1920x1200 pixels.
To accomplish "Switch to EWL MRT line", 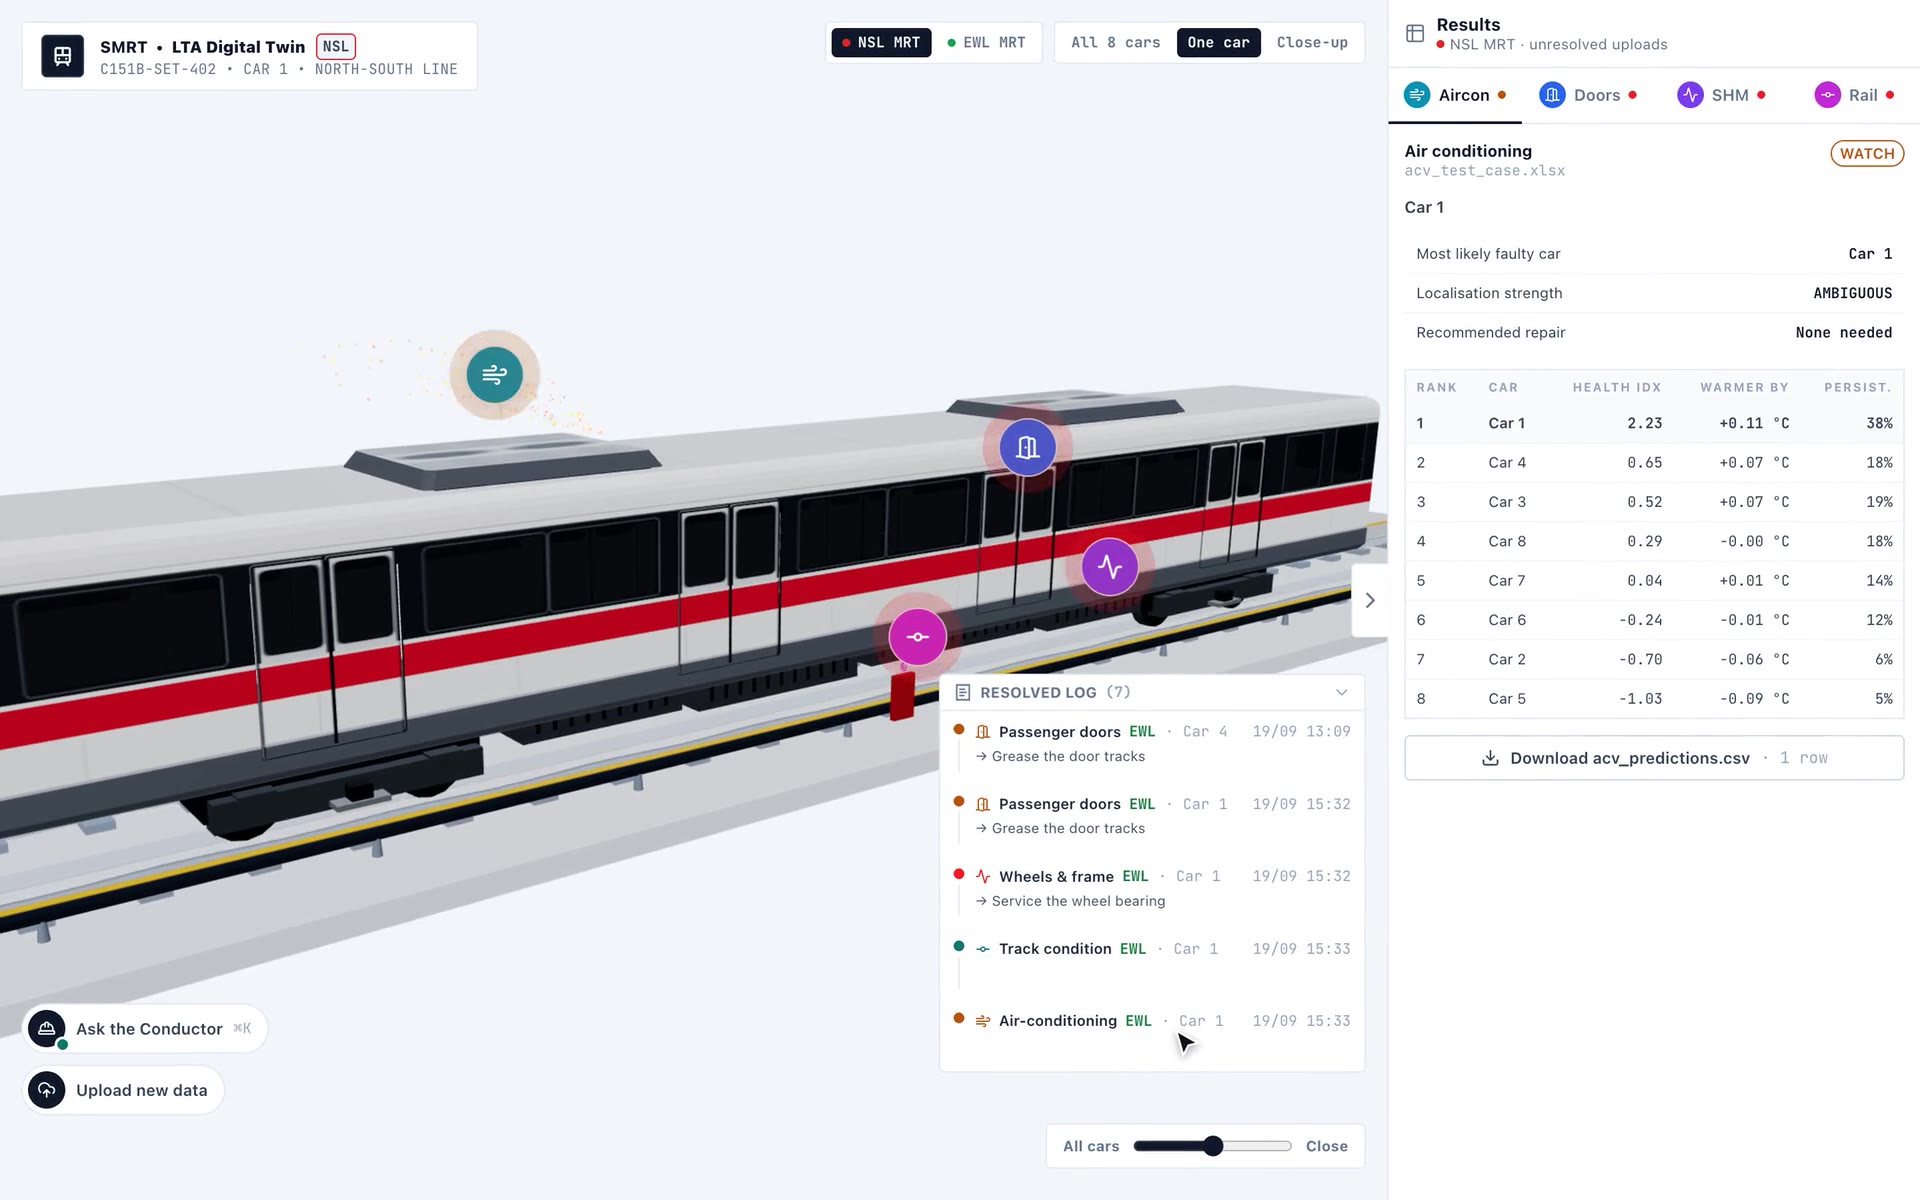I will (986, 43).
